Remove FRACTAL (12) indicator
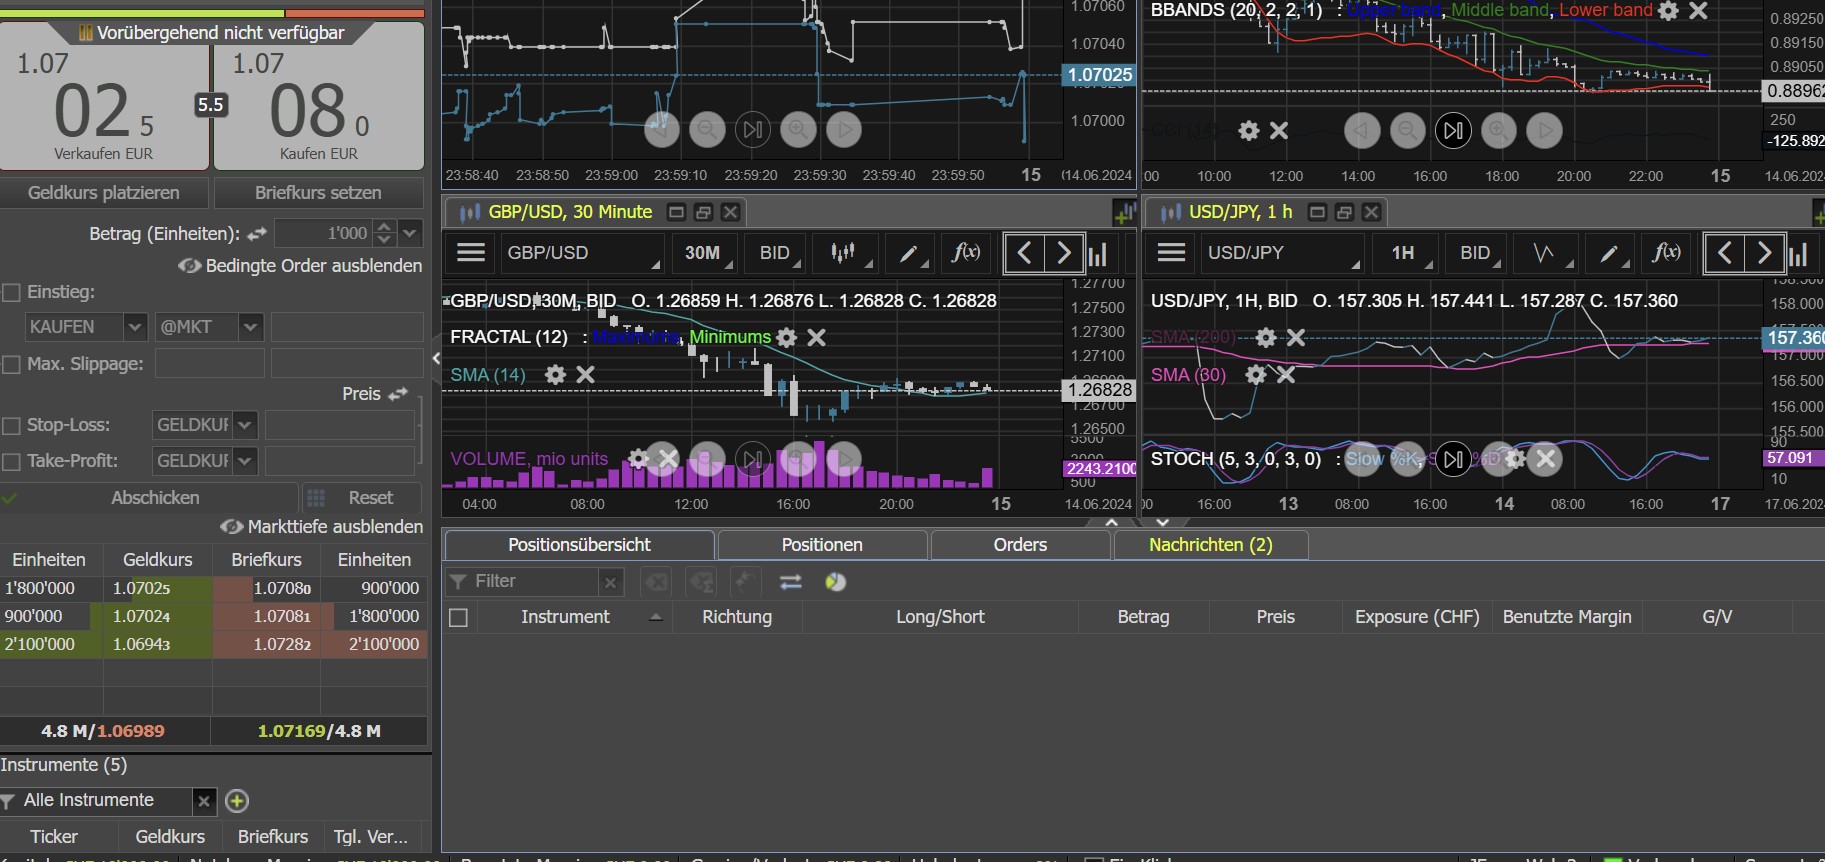Viewport: 1825px width, 862px height. point(816,337)
